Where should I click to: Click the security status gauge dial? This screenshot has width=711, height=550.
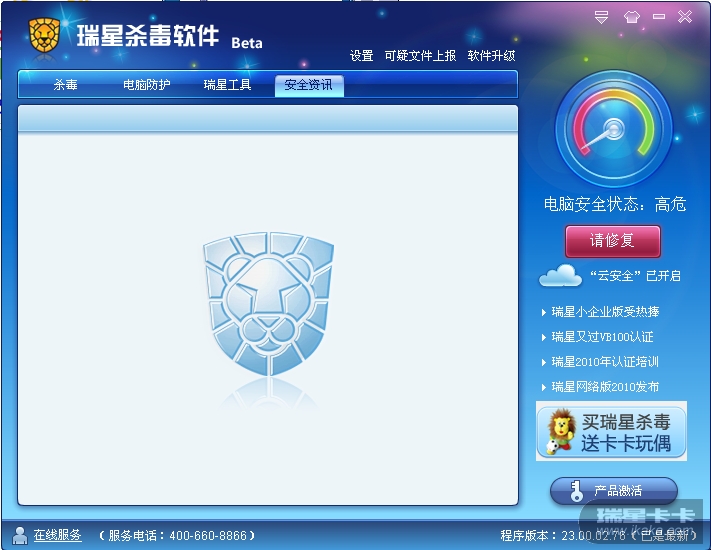click(614, 129)
